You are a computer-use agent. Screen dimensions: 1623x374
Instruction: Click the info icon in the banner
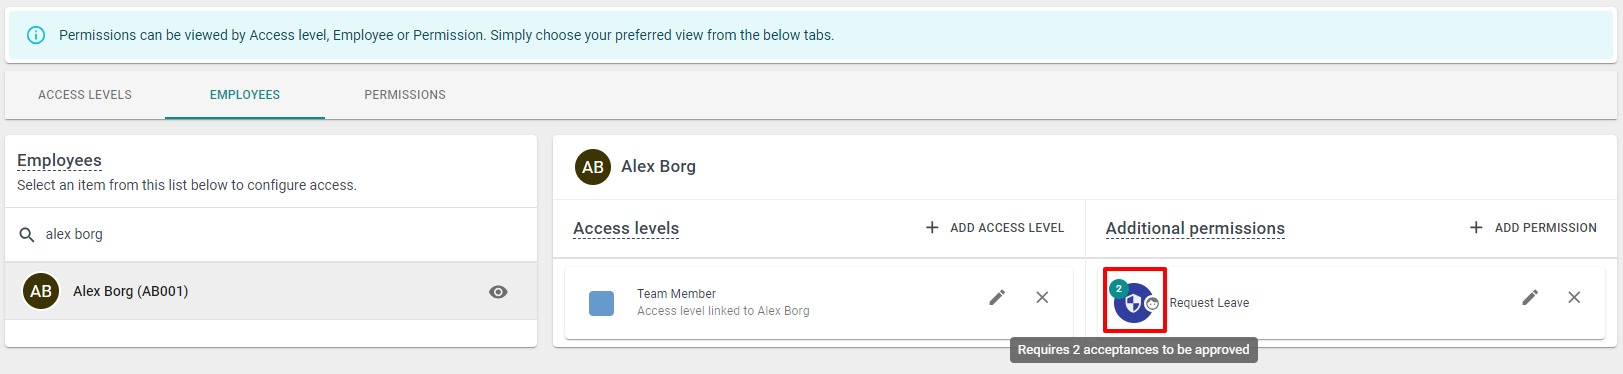click(x=36, y=35)
